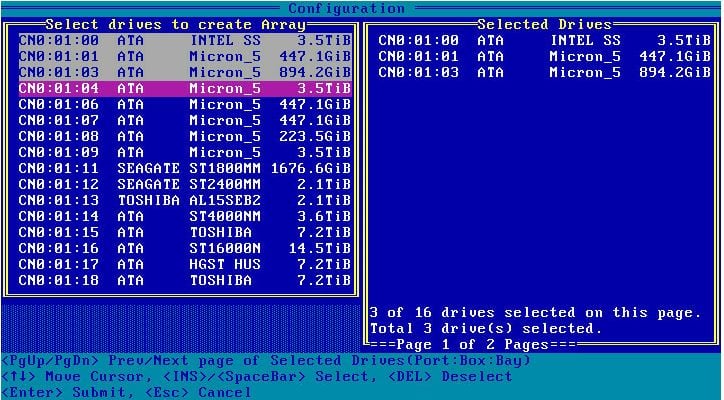Pick ST16000N drive CN0:01:16

pyautogui.click(x=185, y=248)
